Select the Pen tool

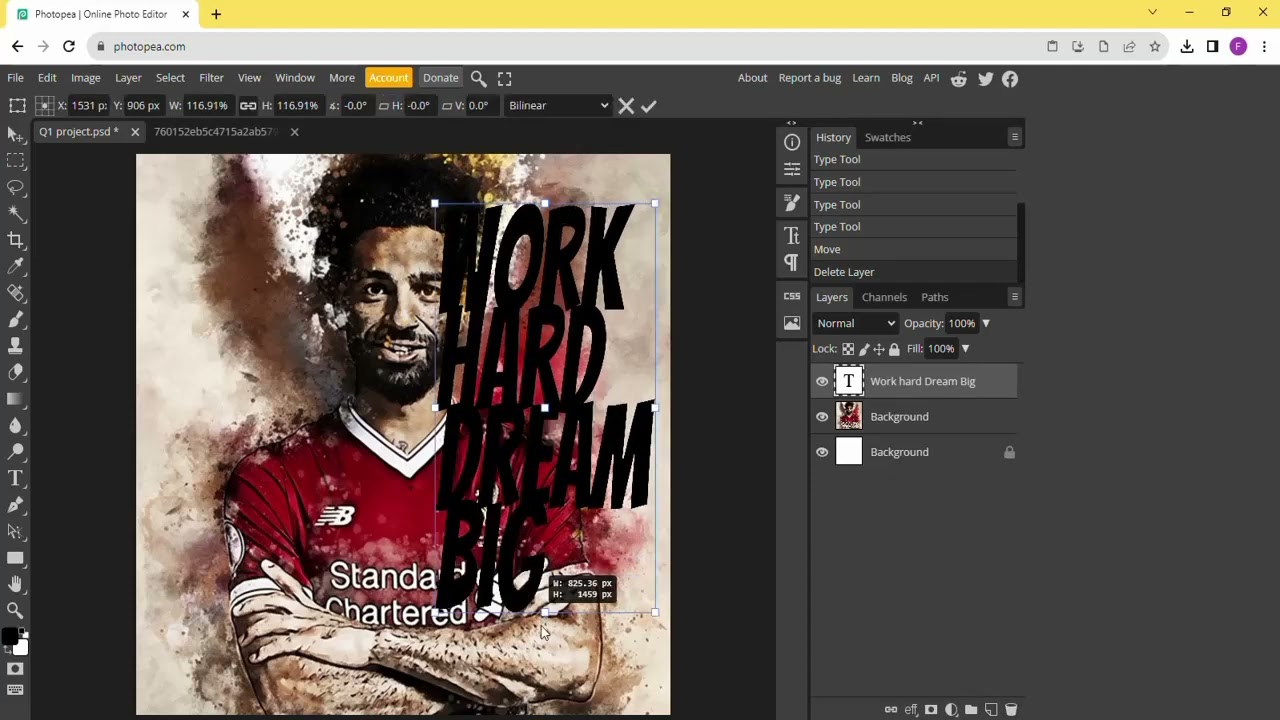click(15, 505)
